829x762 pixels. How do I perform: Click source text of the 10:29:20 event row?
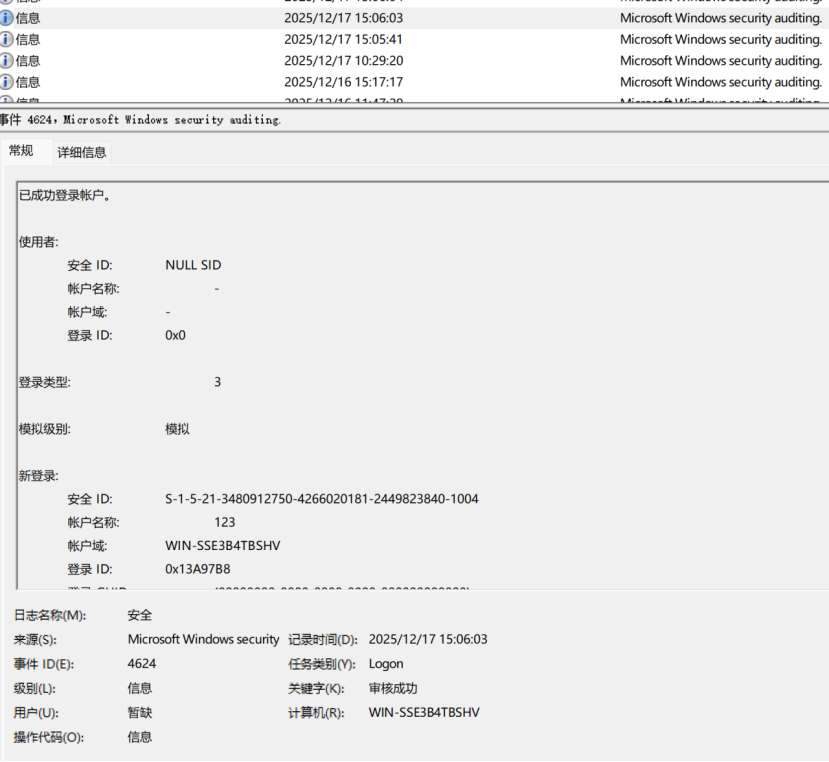click(x=720, y=61)
